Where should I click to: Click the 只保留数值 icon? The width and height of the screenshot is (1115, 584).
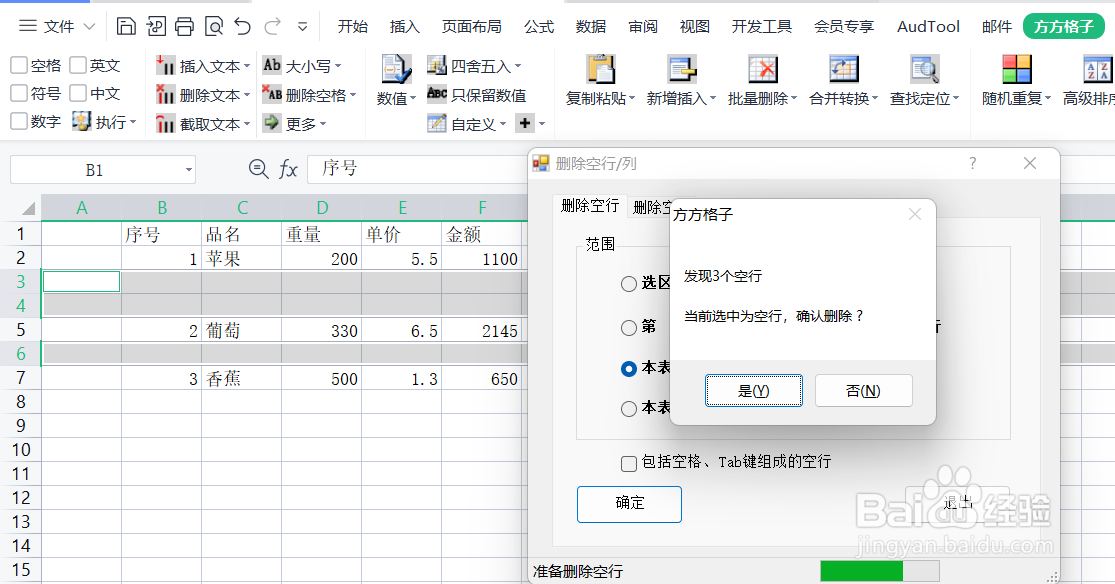437,94
